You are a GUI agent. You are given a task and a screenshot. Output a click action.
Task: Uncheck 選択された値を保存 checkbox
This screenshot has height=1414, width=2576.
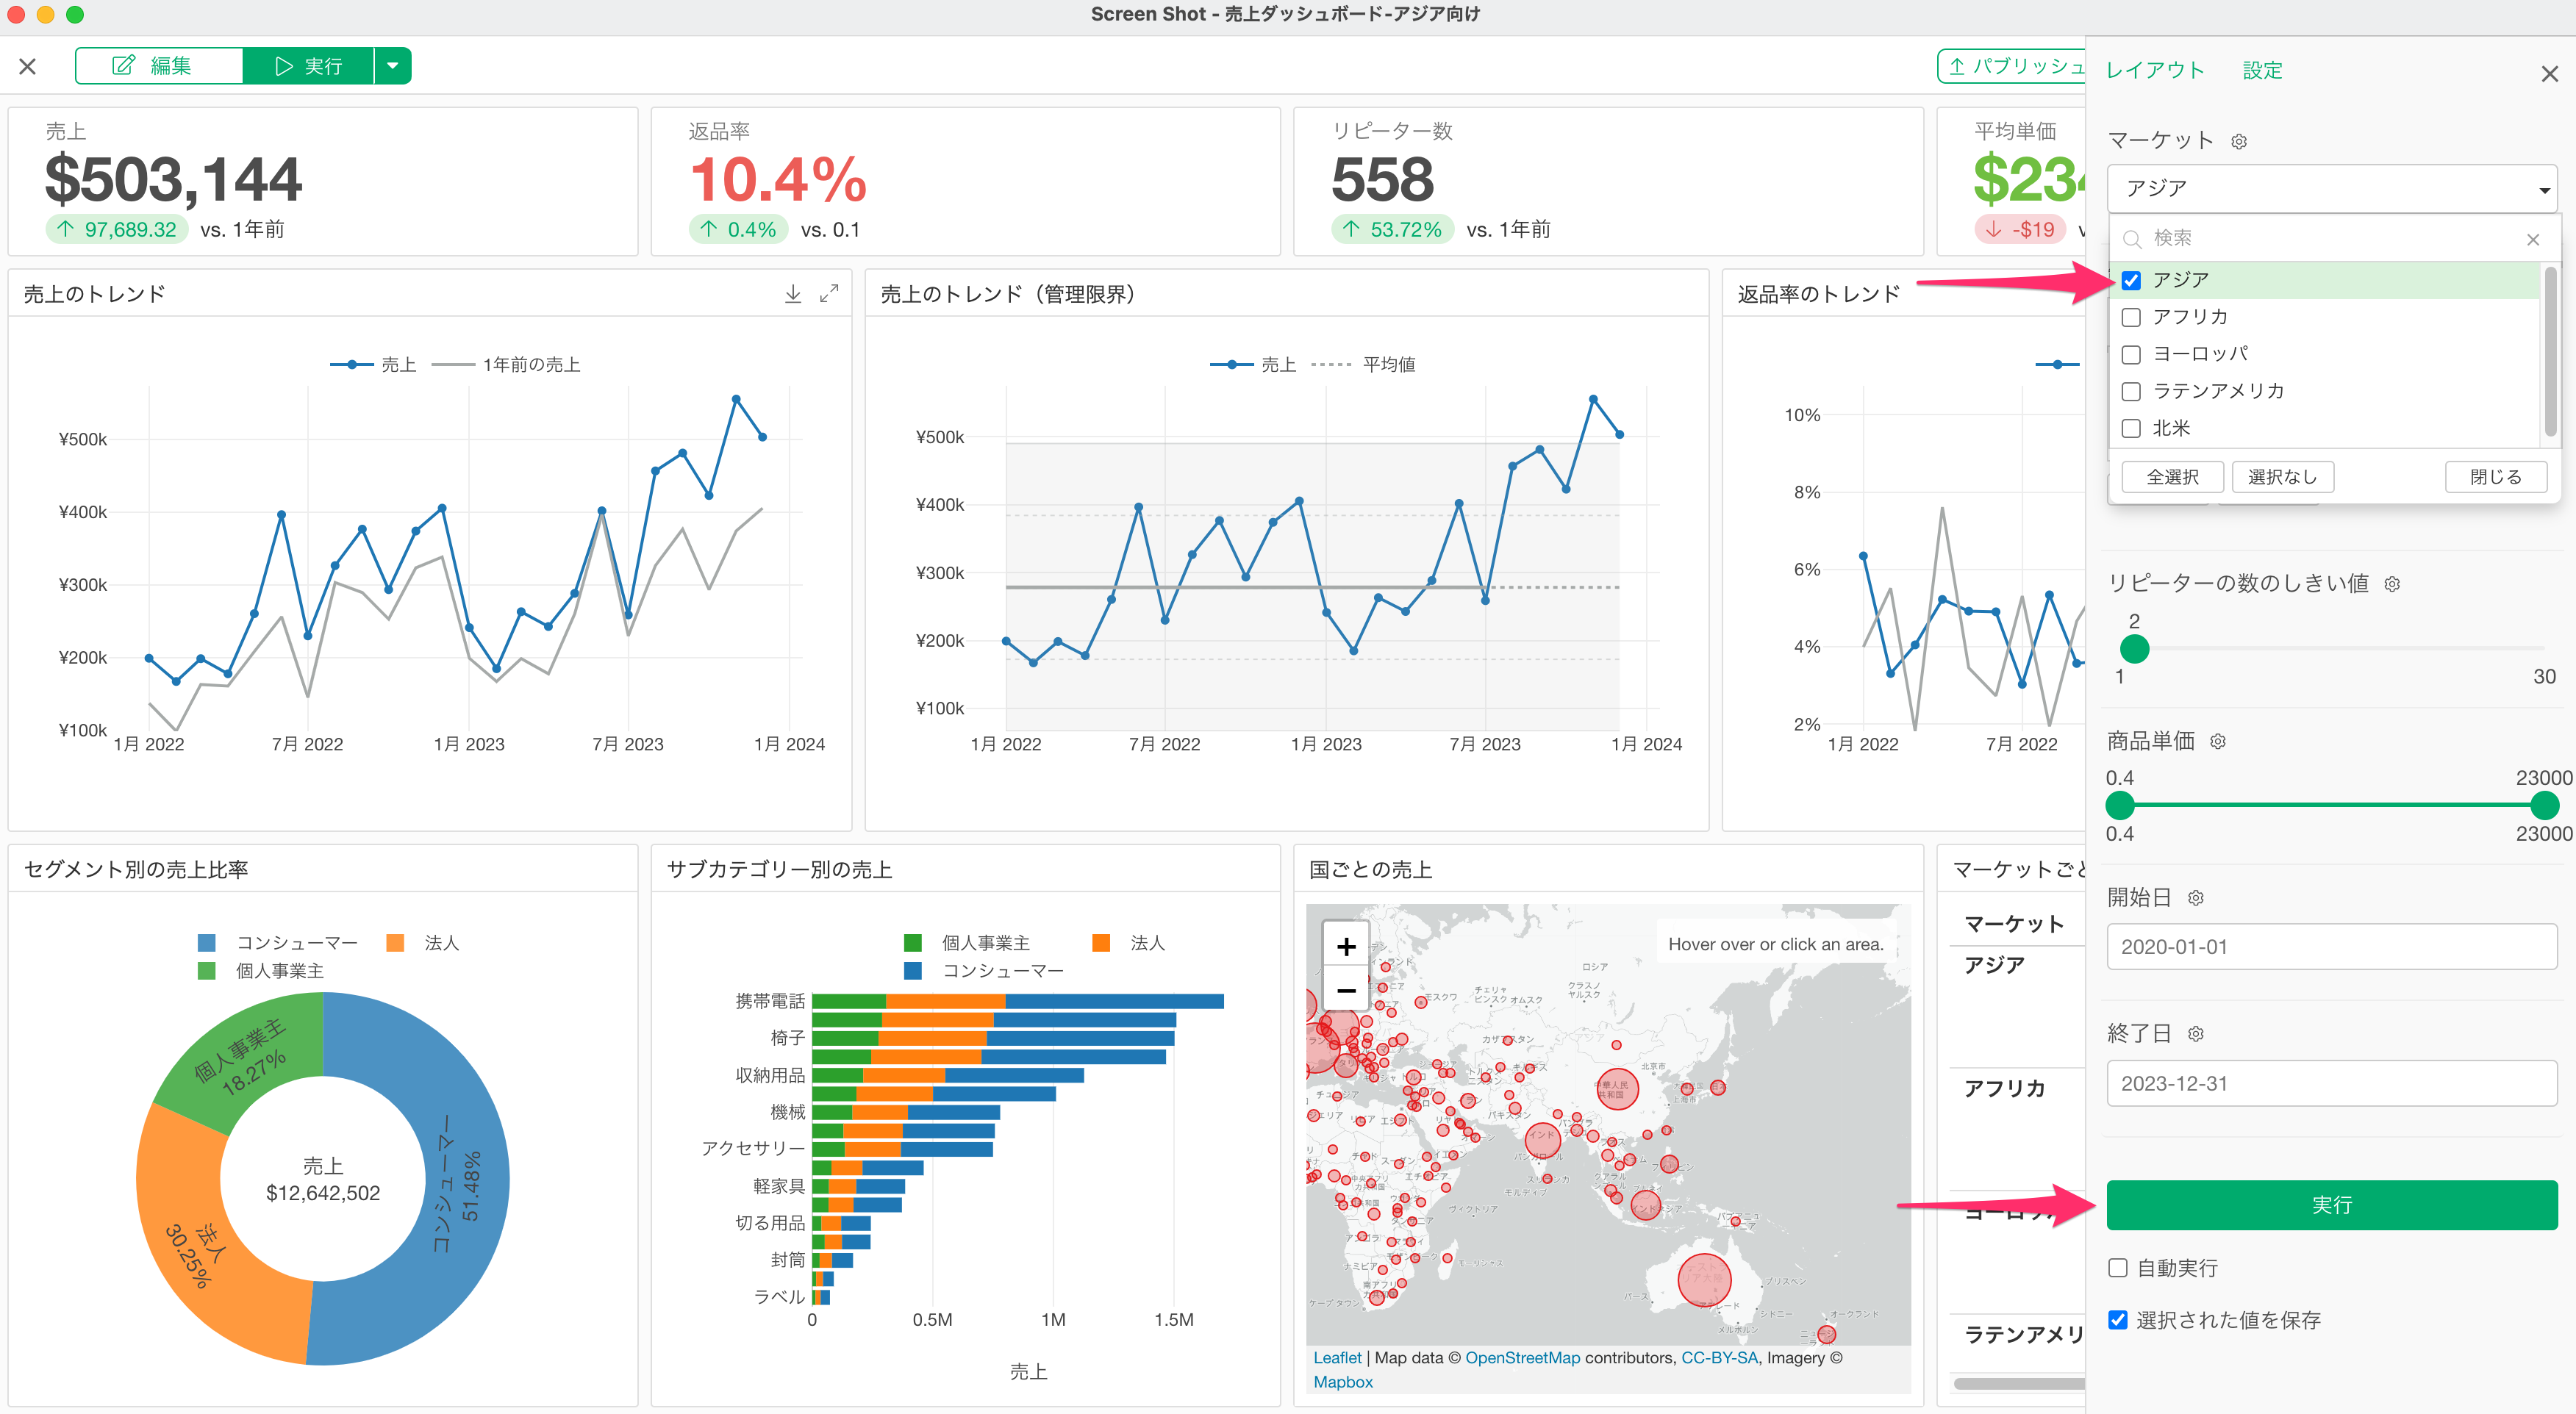[x=2117, y=1320]
